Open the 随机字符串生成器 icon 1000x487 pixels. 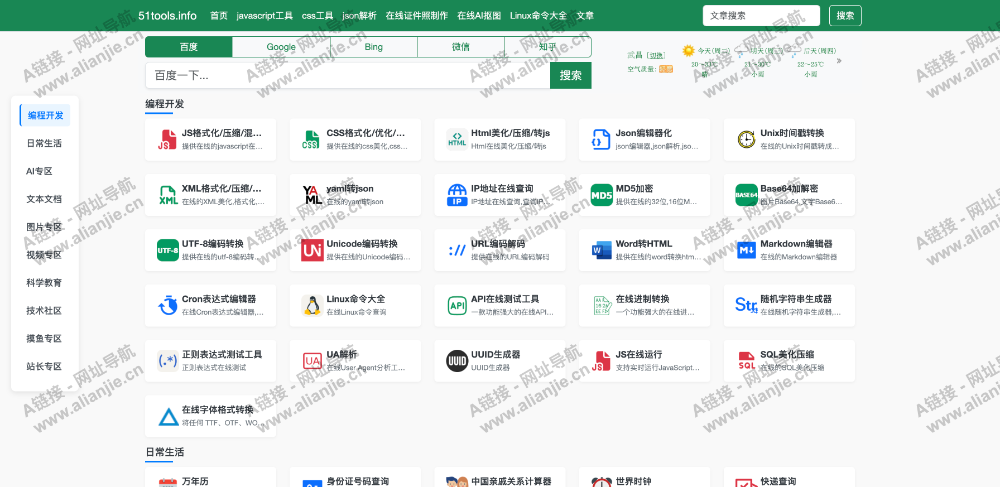746,306
